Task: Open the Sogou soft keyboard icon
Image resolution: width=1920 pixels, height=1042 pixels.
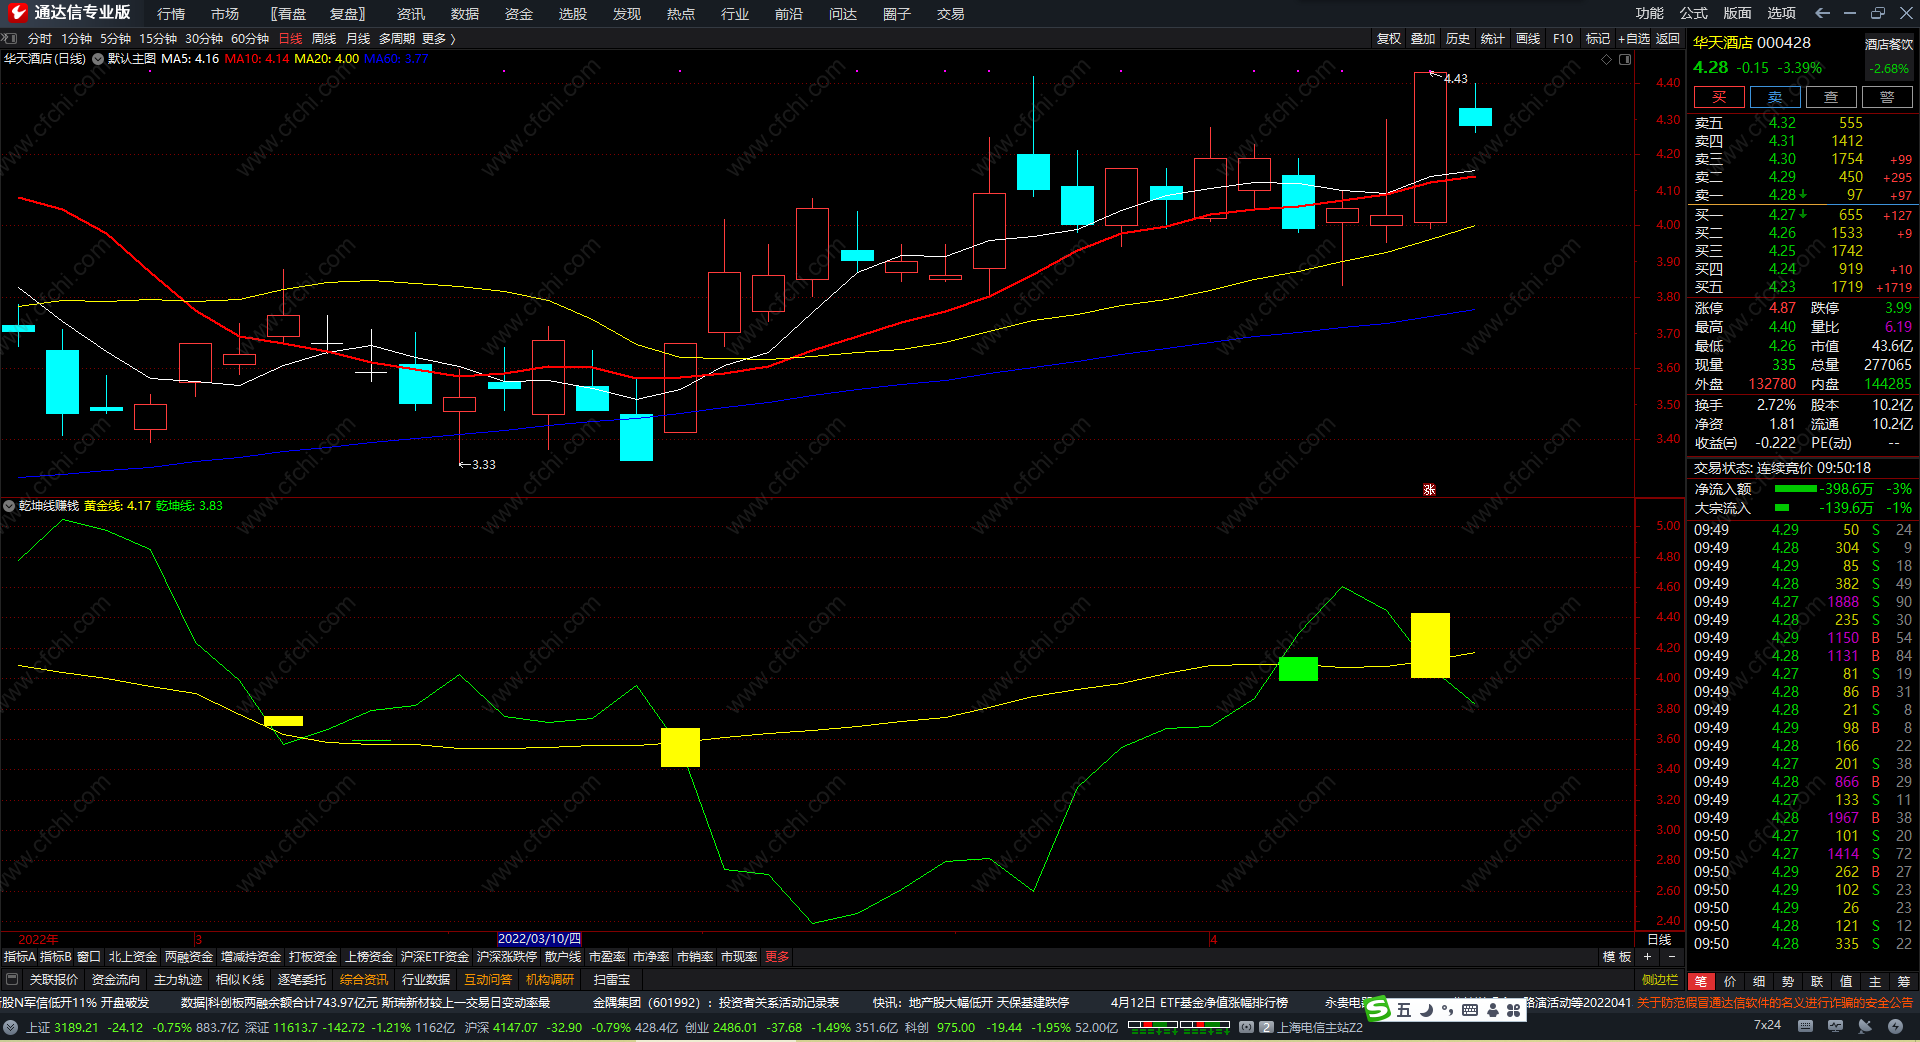Action: click(1469, 1010)
